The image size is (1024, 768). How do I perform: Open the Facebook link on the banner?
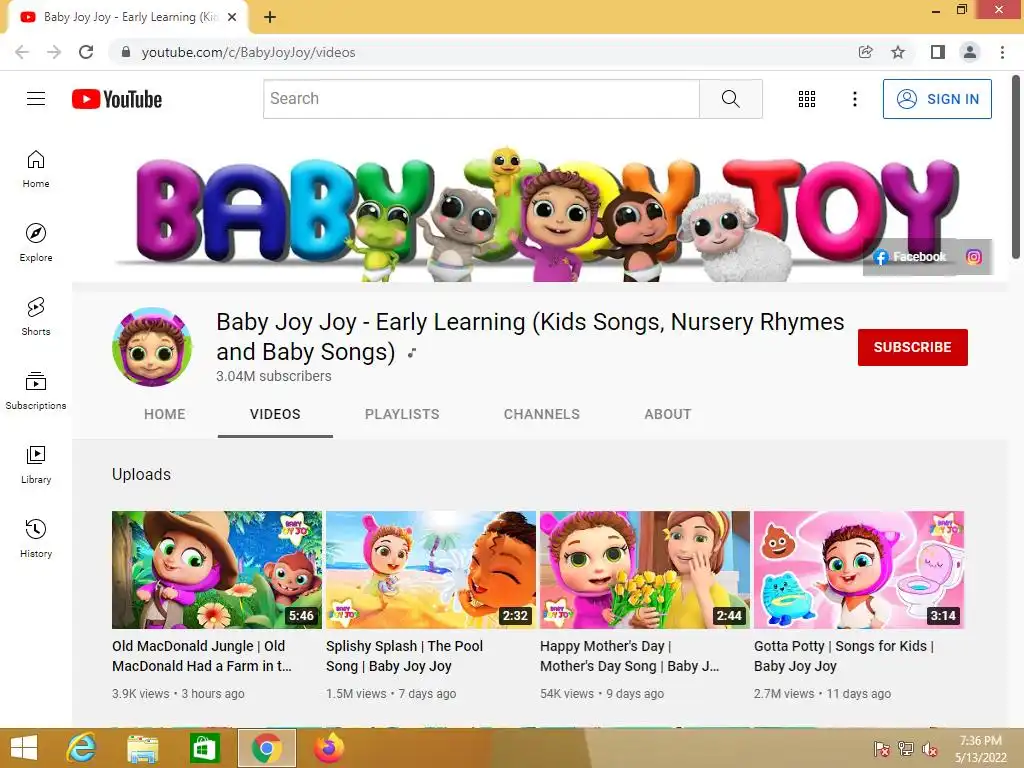(x=910, y=257)
